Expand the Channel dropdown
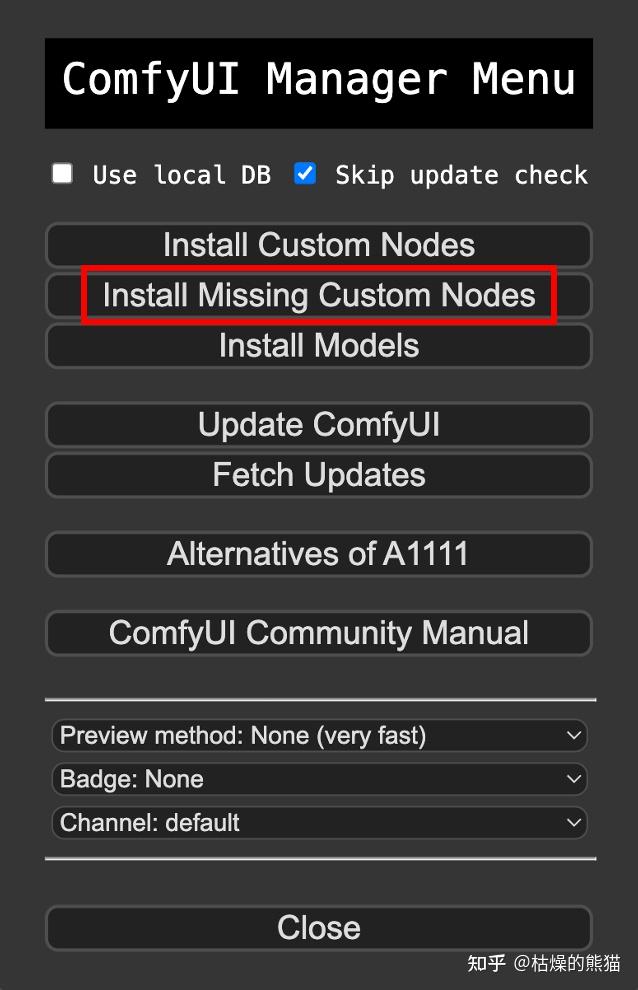The width and height of the screenshot is (638, 990). tap(320, 823)
